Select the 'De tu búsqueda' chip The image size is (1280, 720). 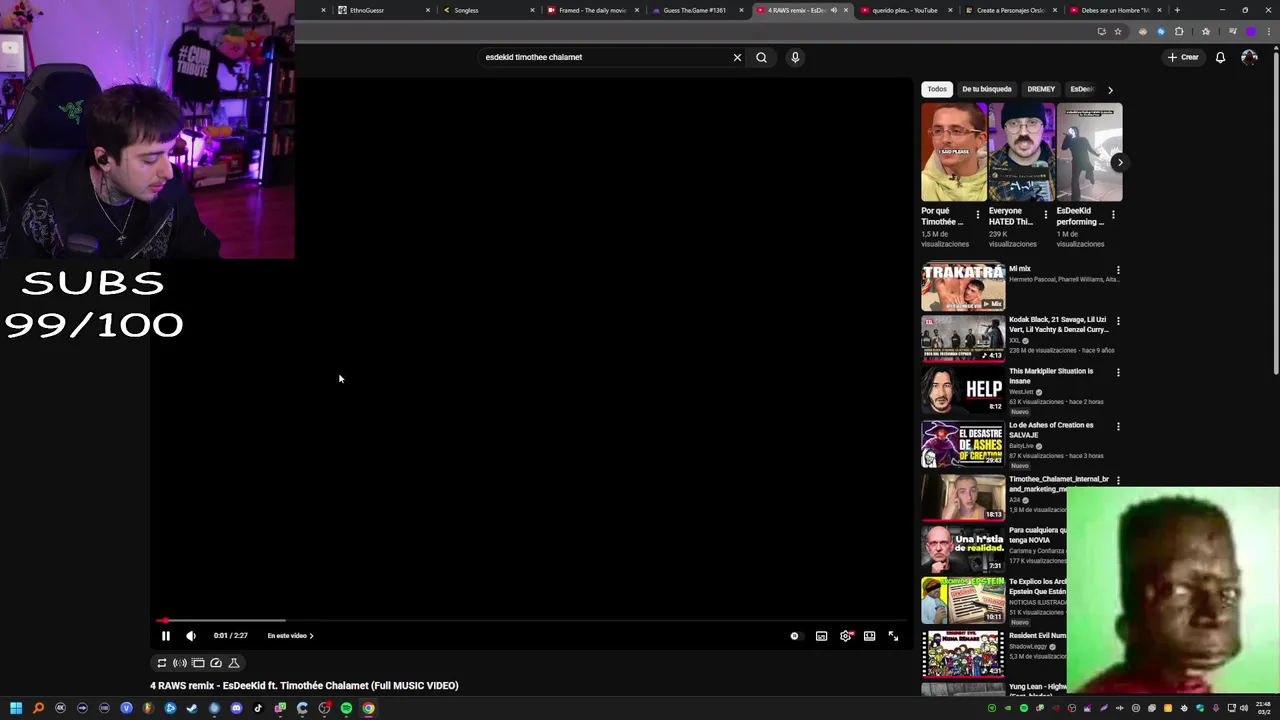987,89
